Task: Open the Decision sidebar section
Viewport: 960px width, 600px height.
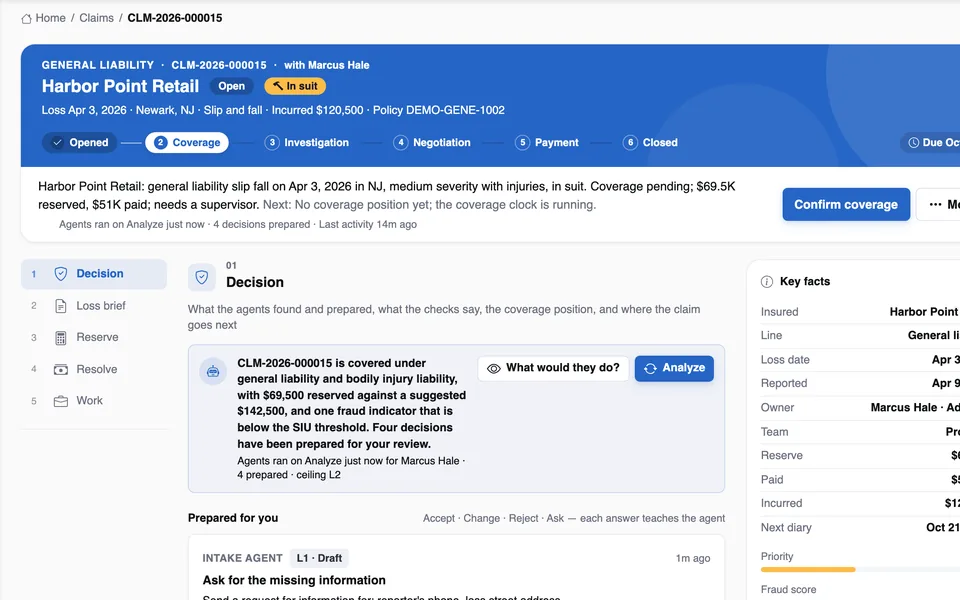Action: tap(94, 274)
